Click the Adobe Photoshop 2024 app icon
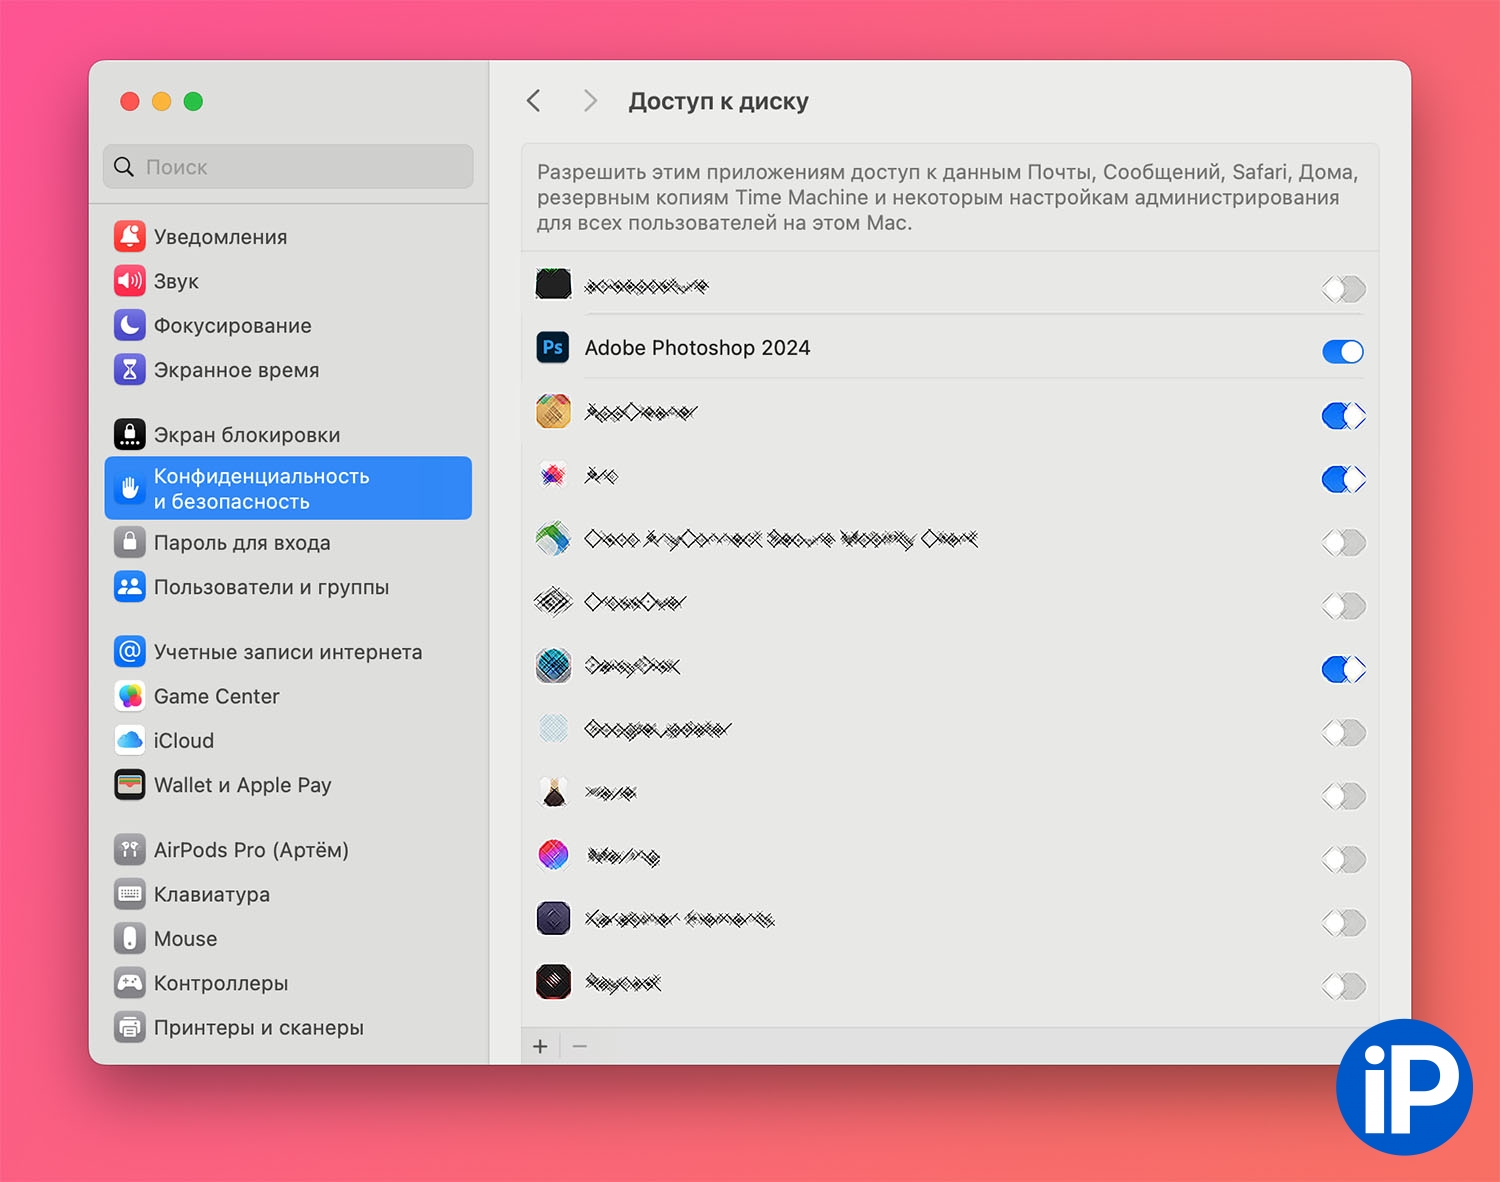Image resolution: width=1500 pixels, height=1182 pixels. (553, 348)
